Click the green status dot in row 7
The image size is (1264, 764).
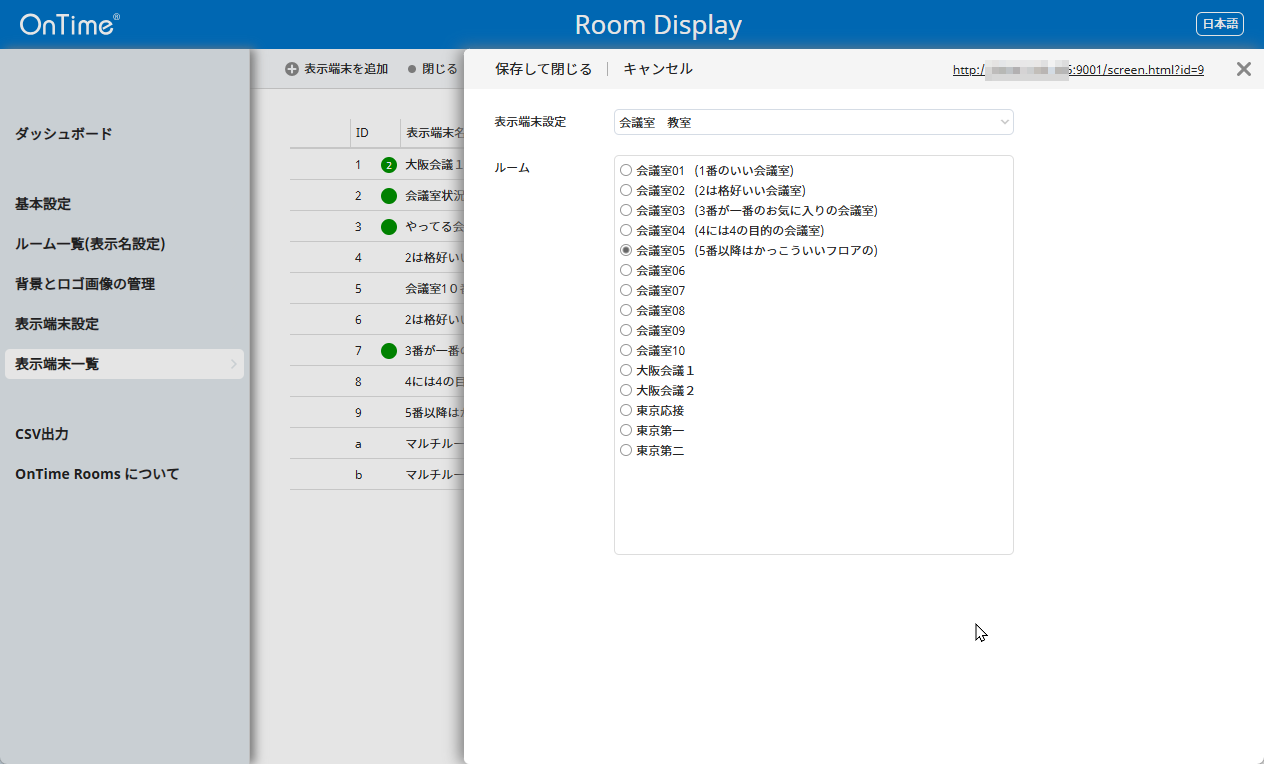click(x=389, y=351)
